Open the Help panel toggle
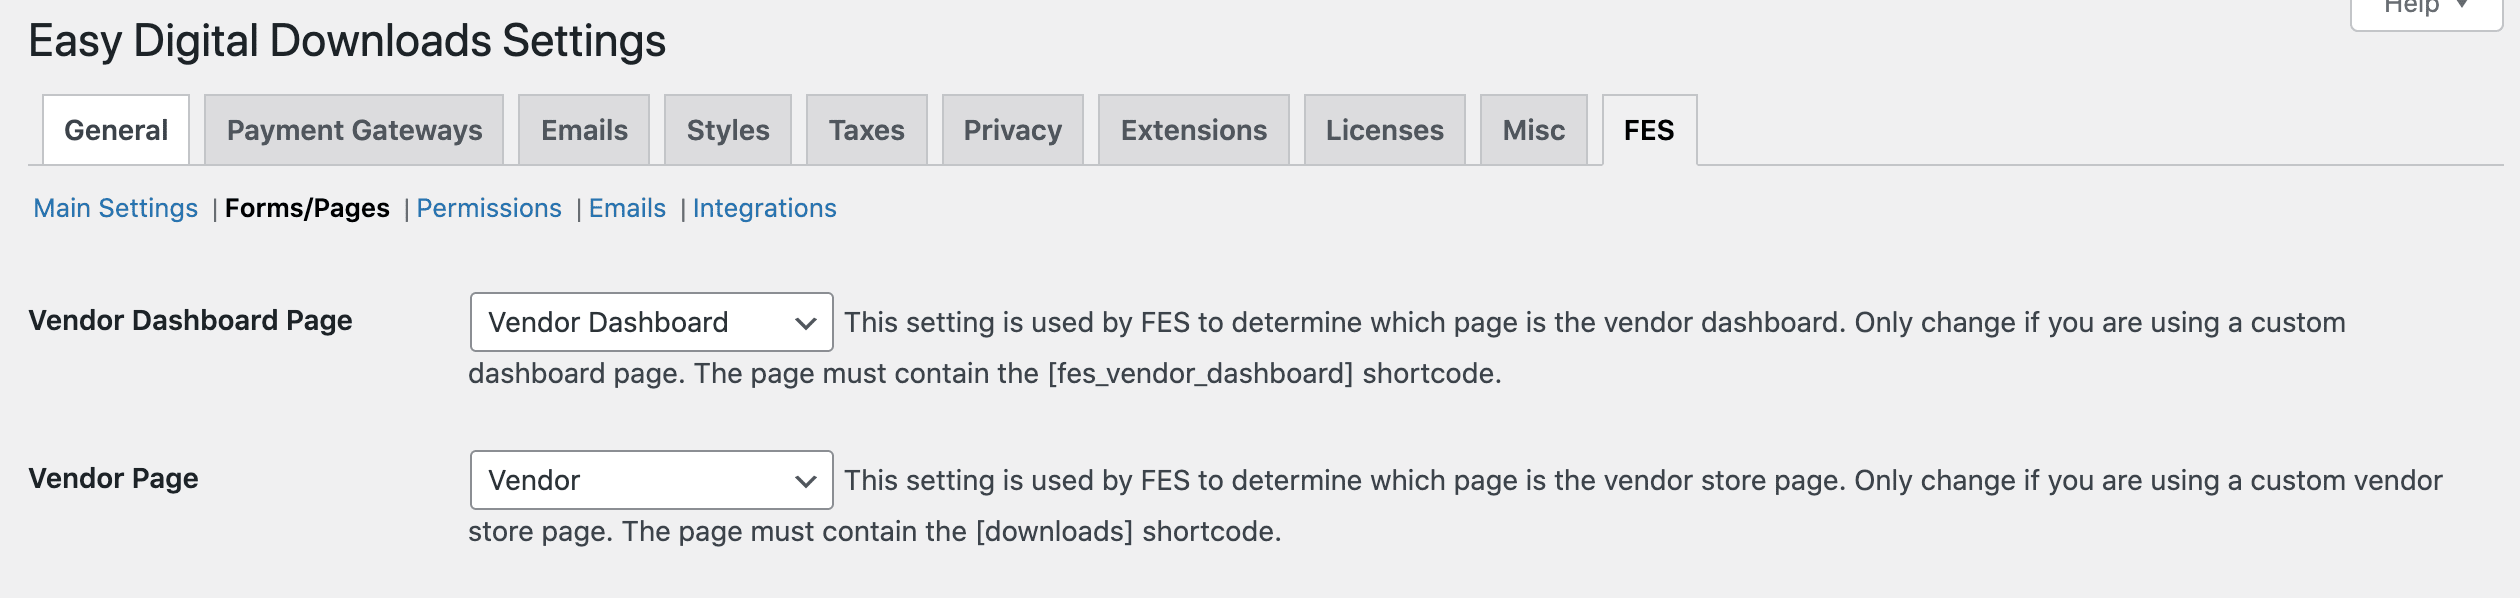This screenshot has width=2520, height=598. point(2425,8)
